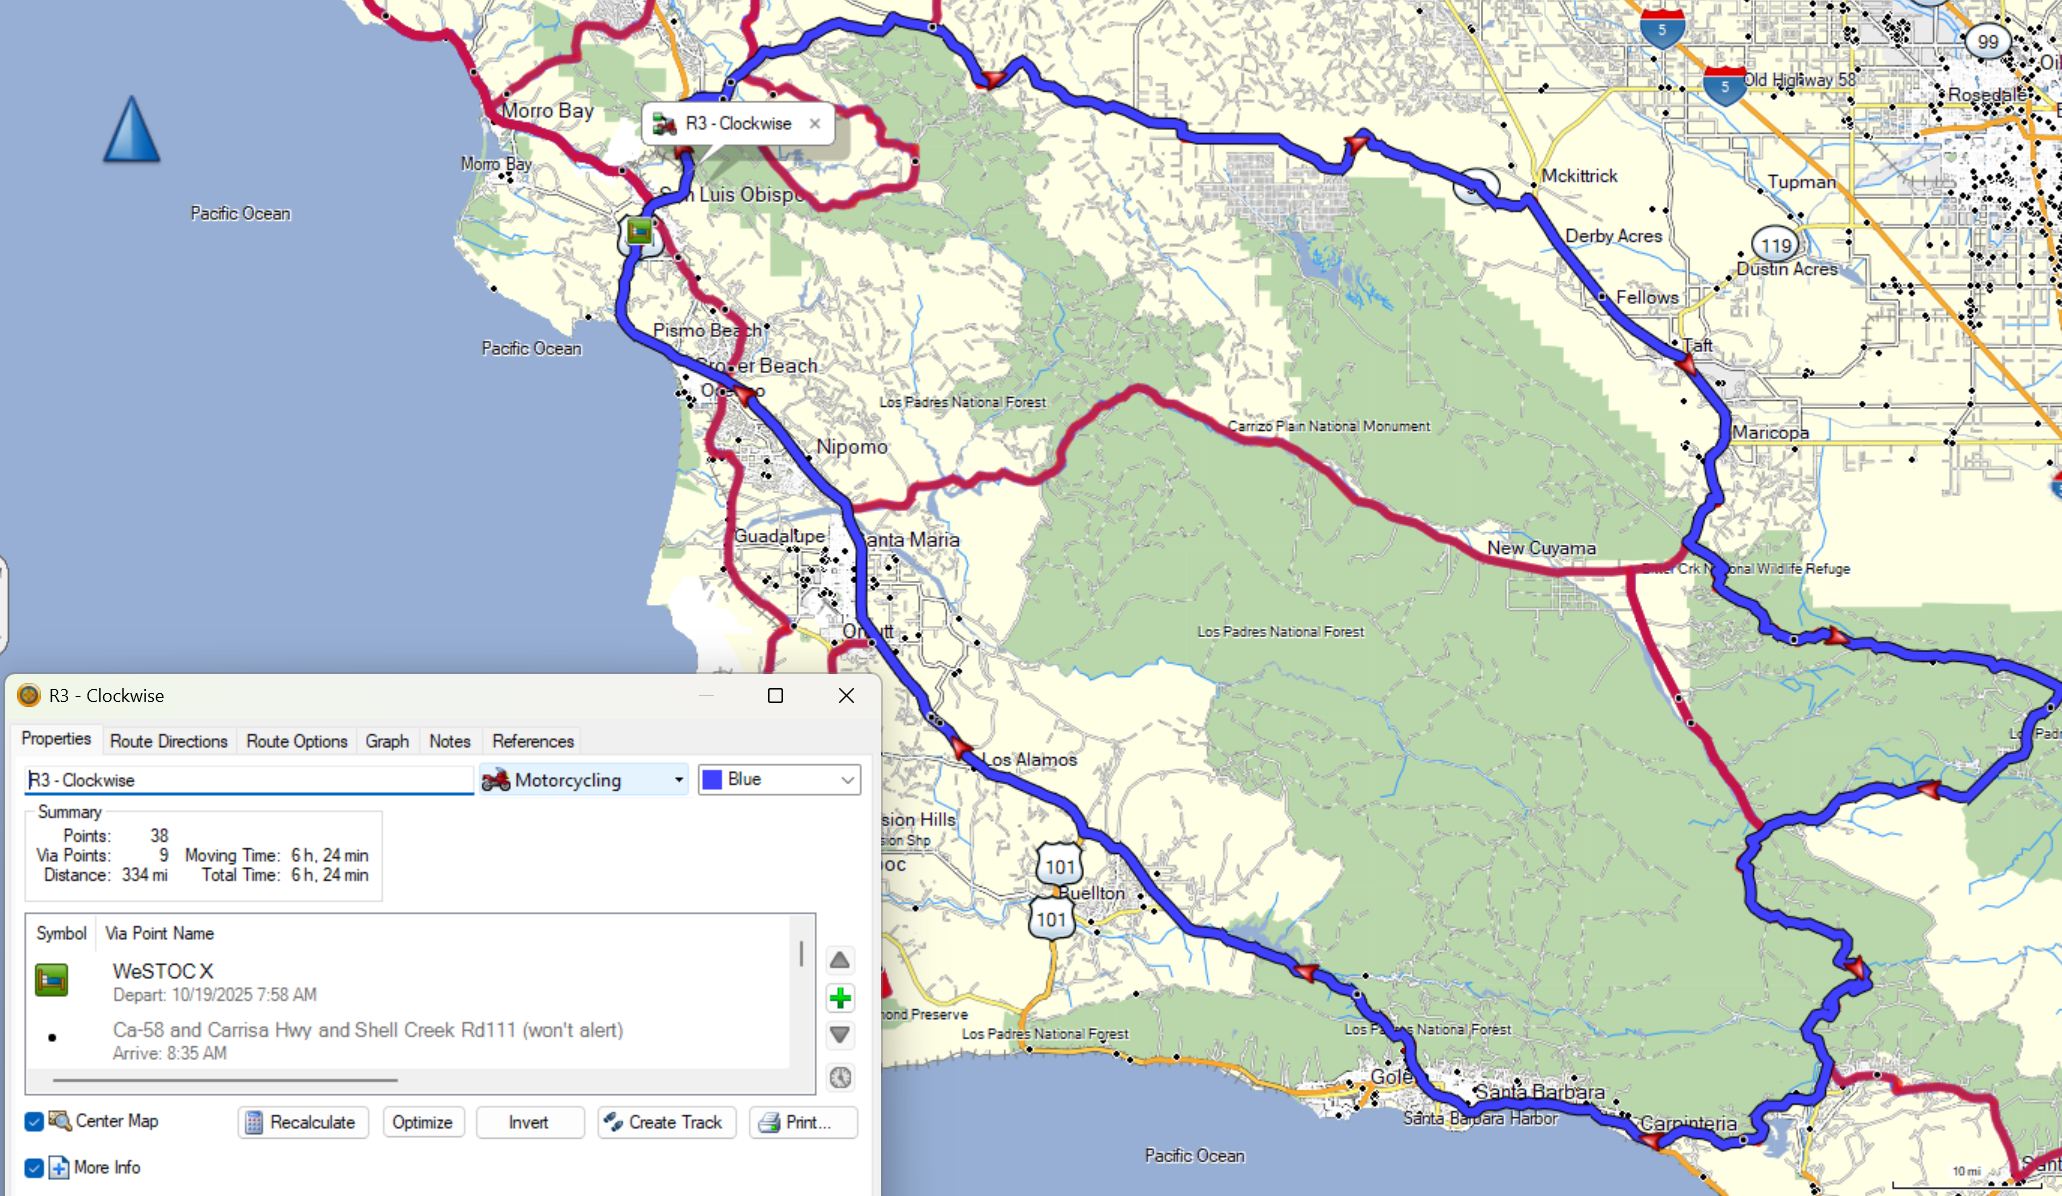Close the R3 - Clockwise map tooltip
The image size is (2062, 1196).
coord(815,124)
